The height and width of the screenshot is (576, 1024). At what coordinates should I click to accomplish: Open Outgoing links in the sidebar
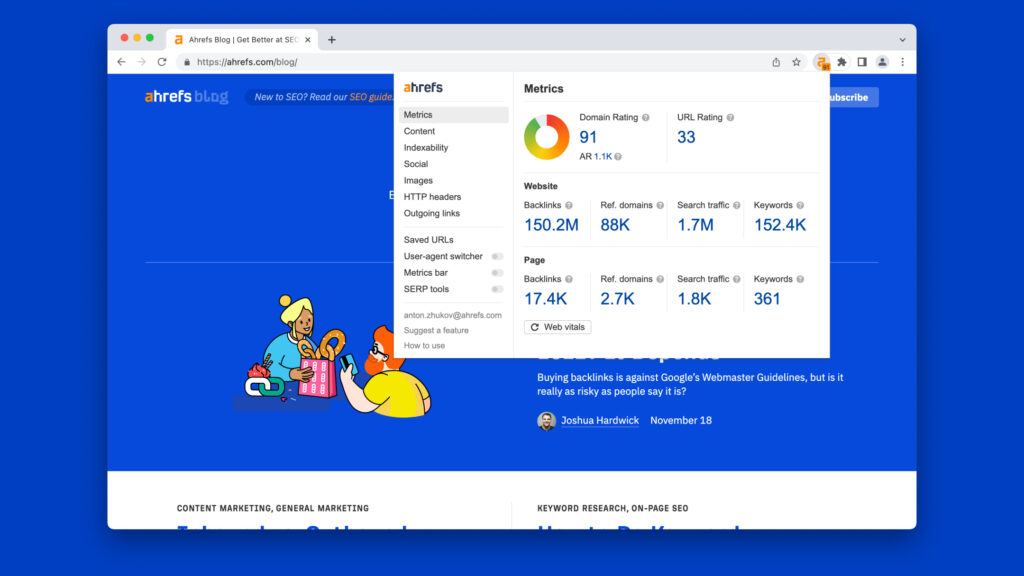[x=432, y=213]
